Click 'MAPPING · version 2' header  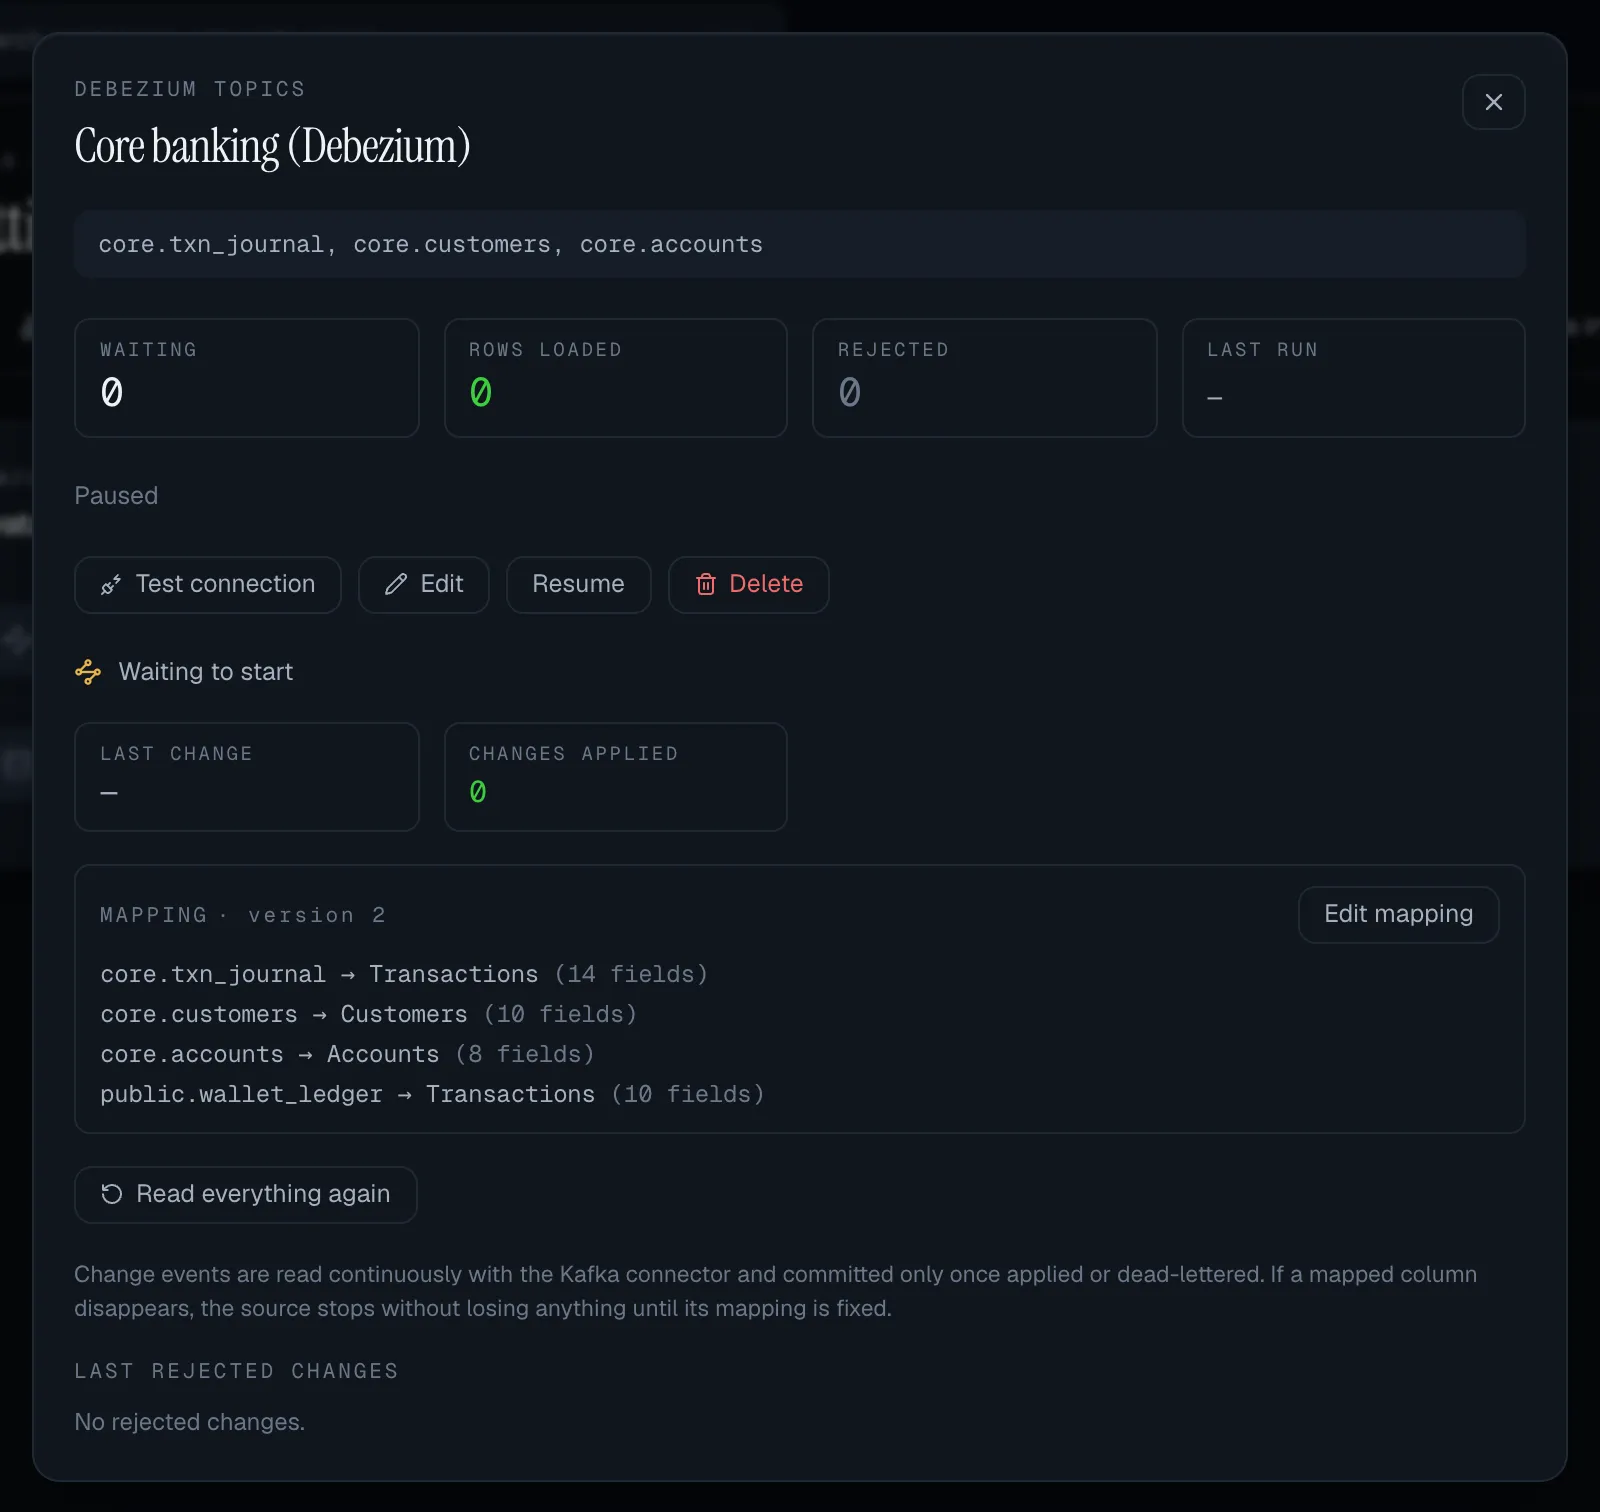tap(243, 915)
